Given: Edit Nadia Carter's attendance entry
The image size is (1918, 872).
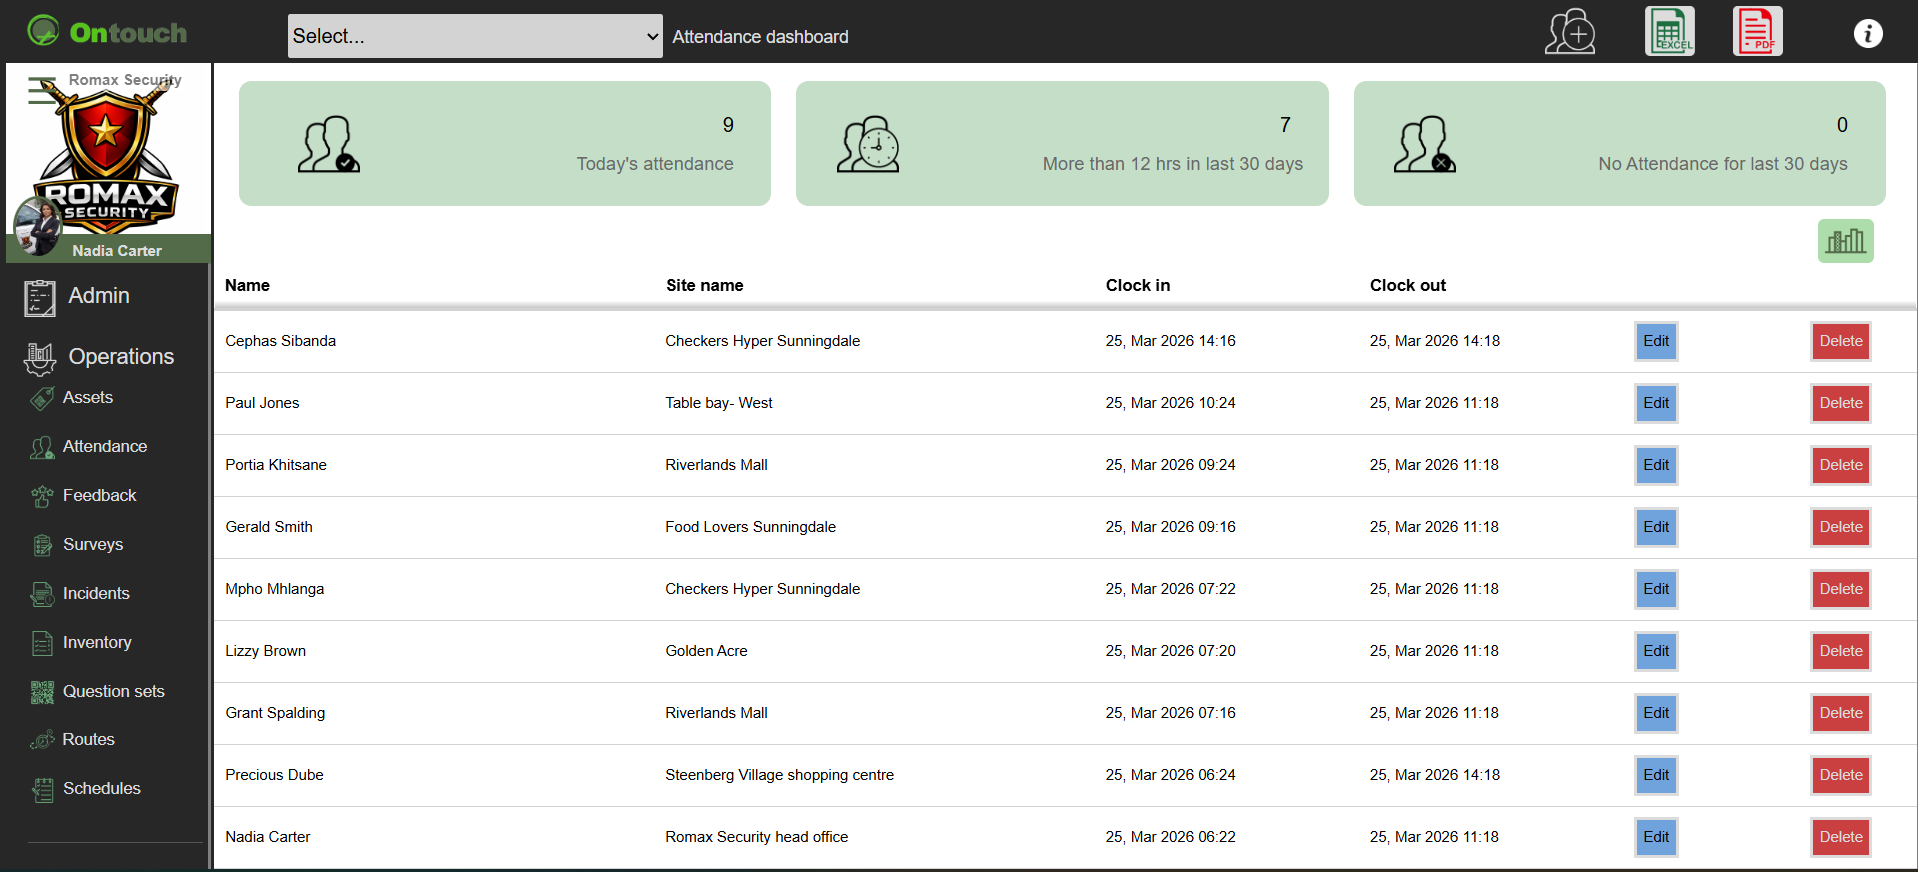Looking at the screenshot, I should click(x=1655, y=837).
